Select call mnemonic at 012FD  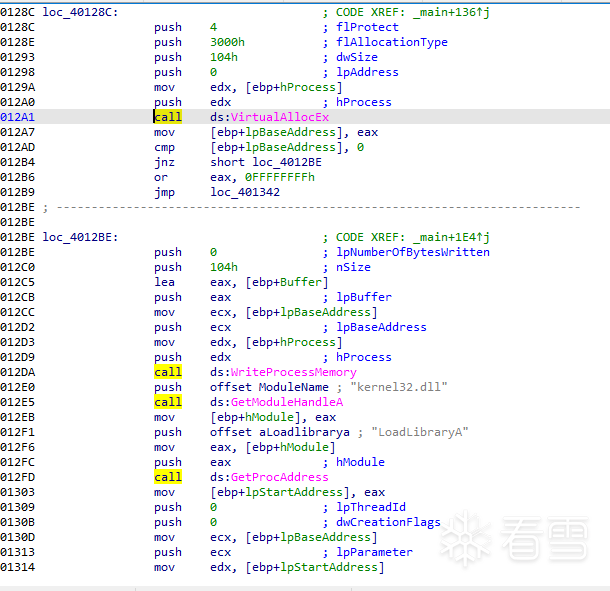tap(168, 477)
